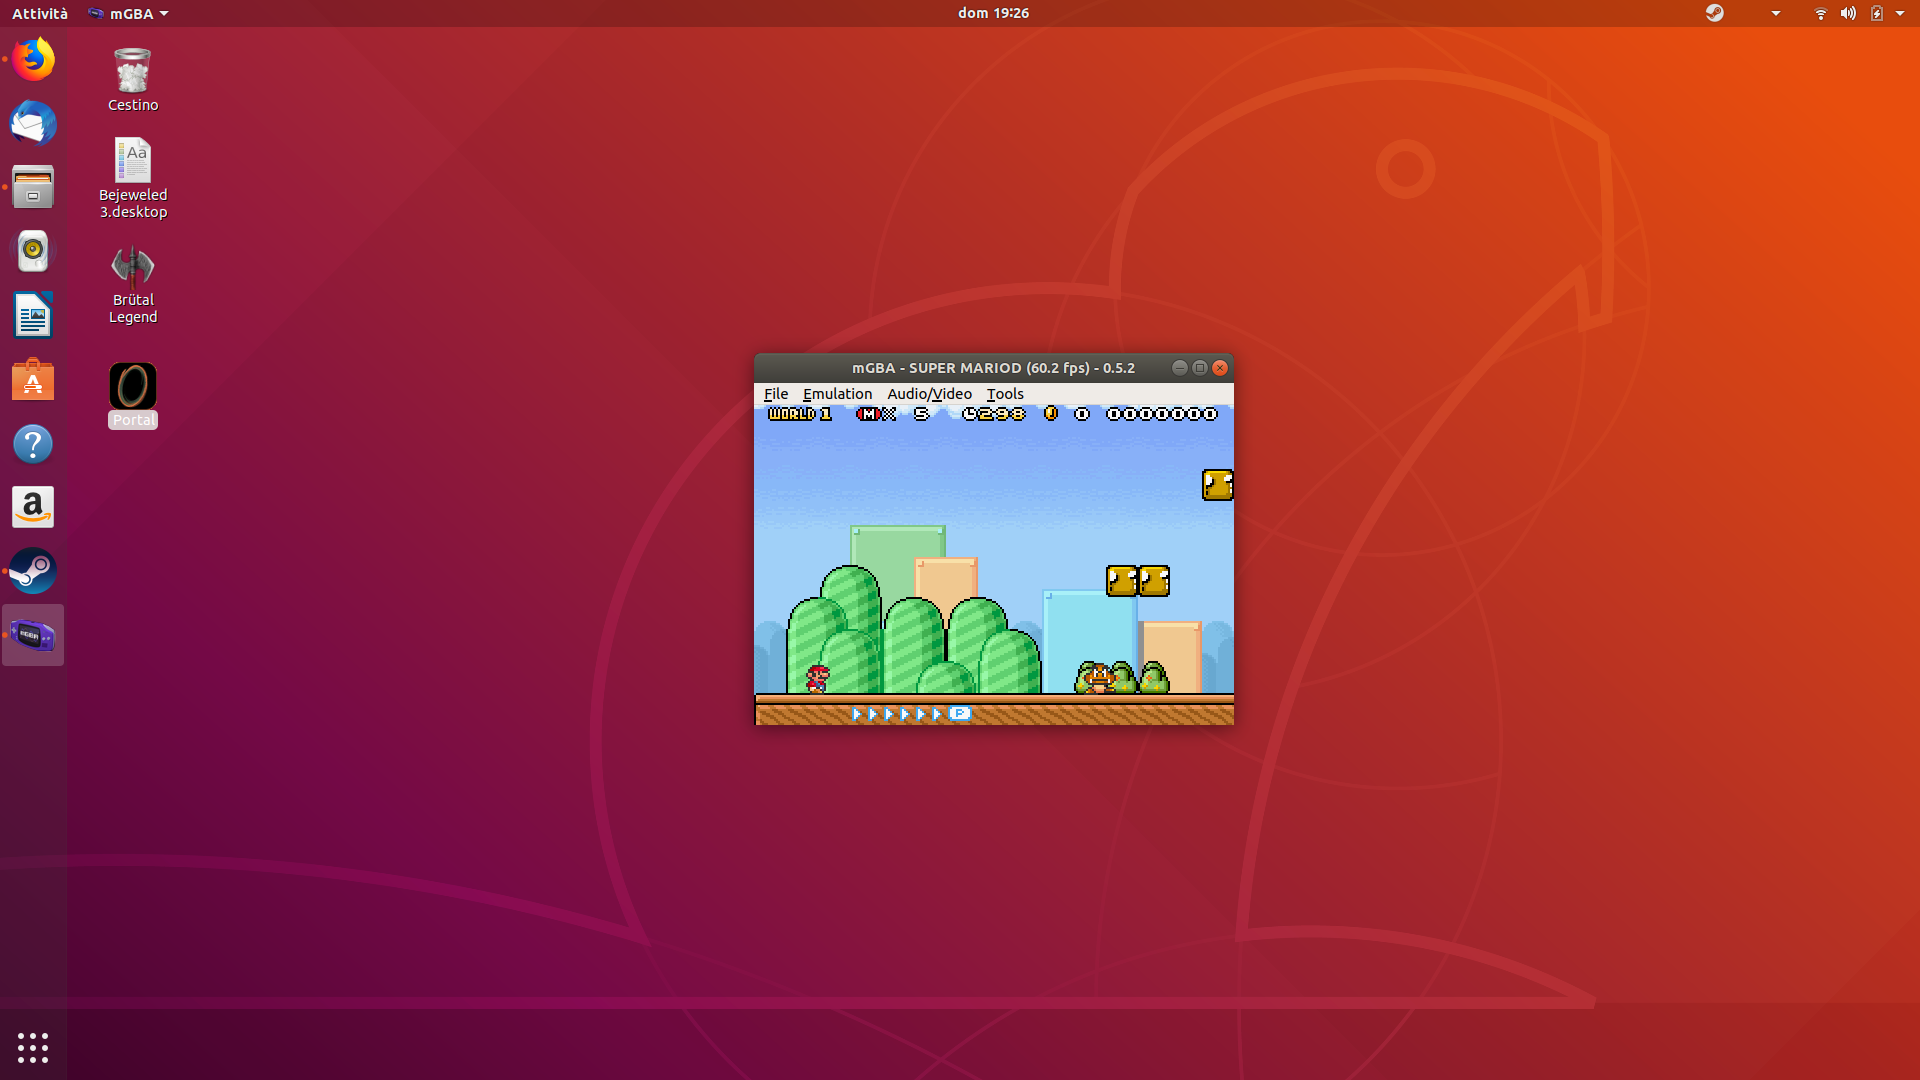The width and height of the screenshot is (1920, 1080).
Task: Click the Steam dock icon
Action: coord(33,572)
